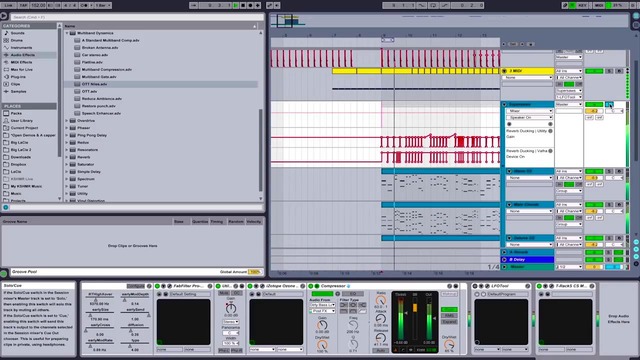The height and width of the screenshot is (360, 640).
Task: Open the Instruments category
Action: pos(21,48)
